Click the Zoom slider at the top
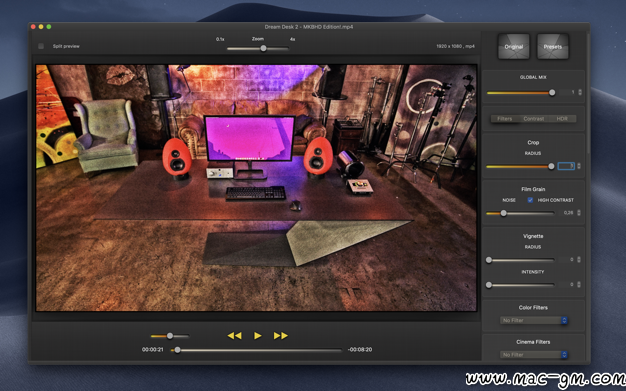 [x=258, y=48]
